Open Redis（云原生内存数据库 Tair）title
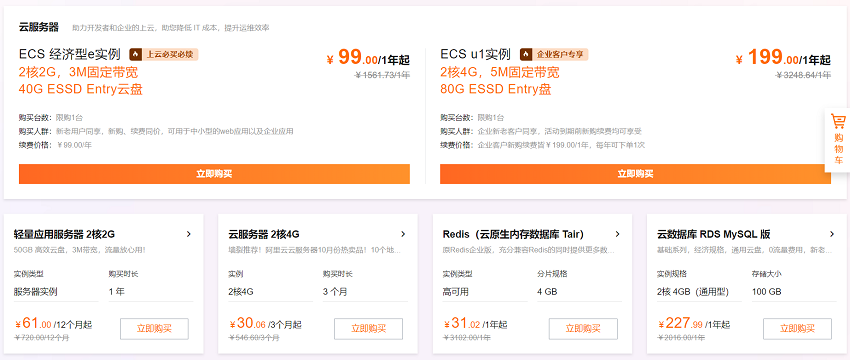The width and height of the screenshot is (850, 360). tap(513, 234)
